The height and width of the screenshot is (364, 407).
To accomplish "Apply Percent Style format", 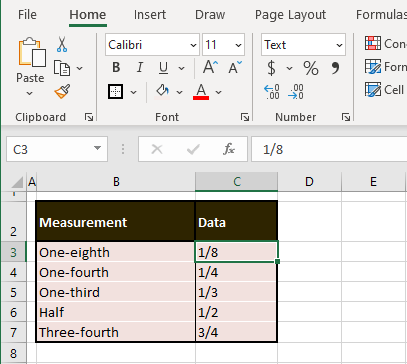I will coord(311,68).
